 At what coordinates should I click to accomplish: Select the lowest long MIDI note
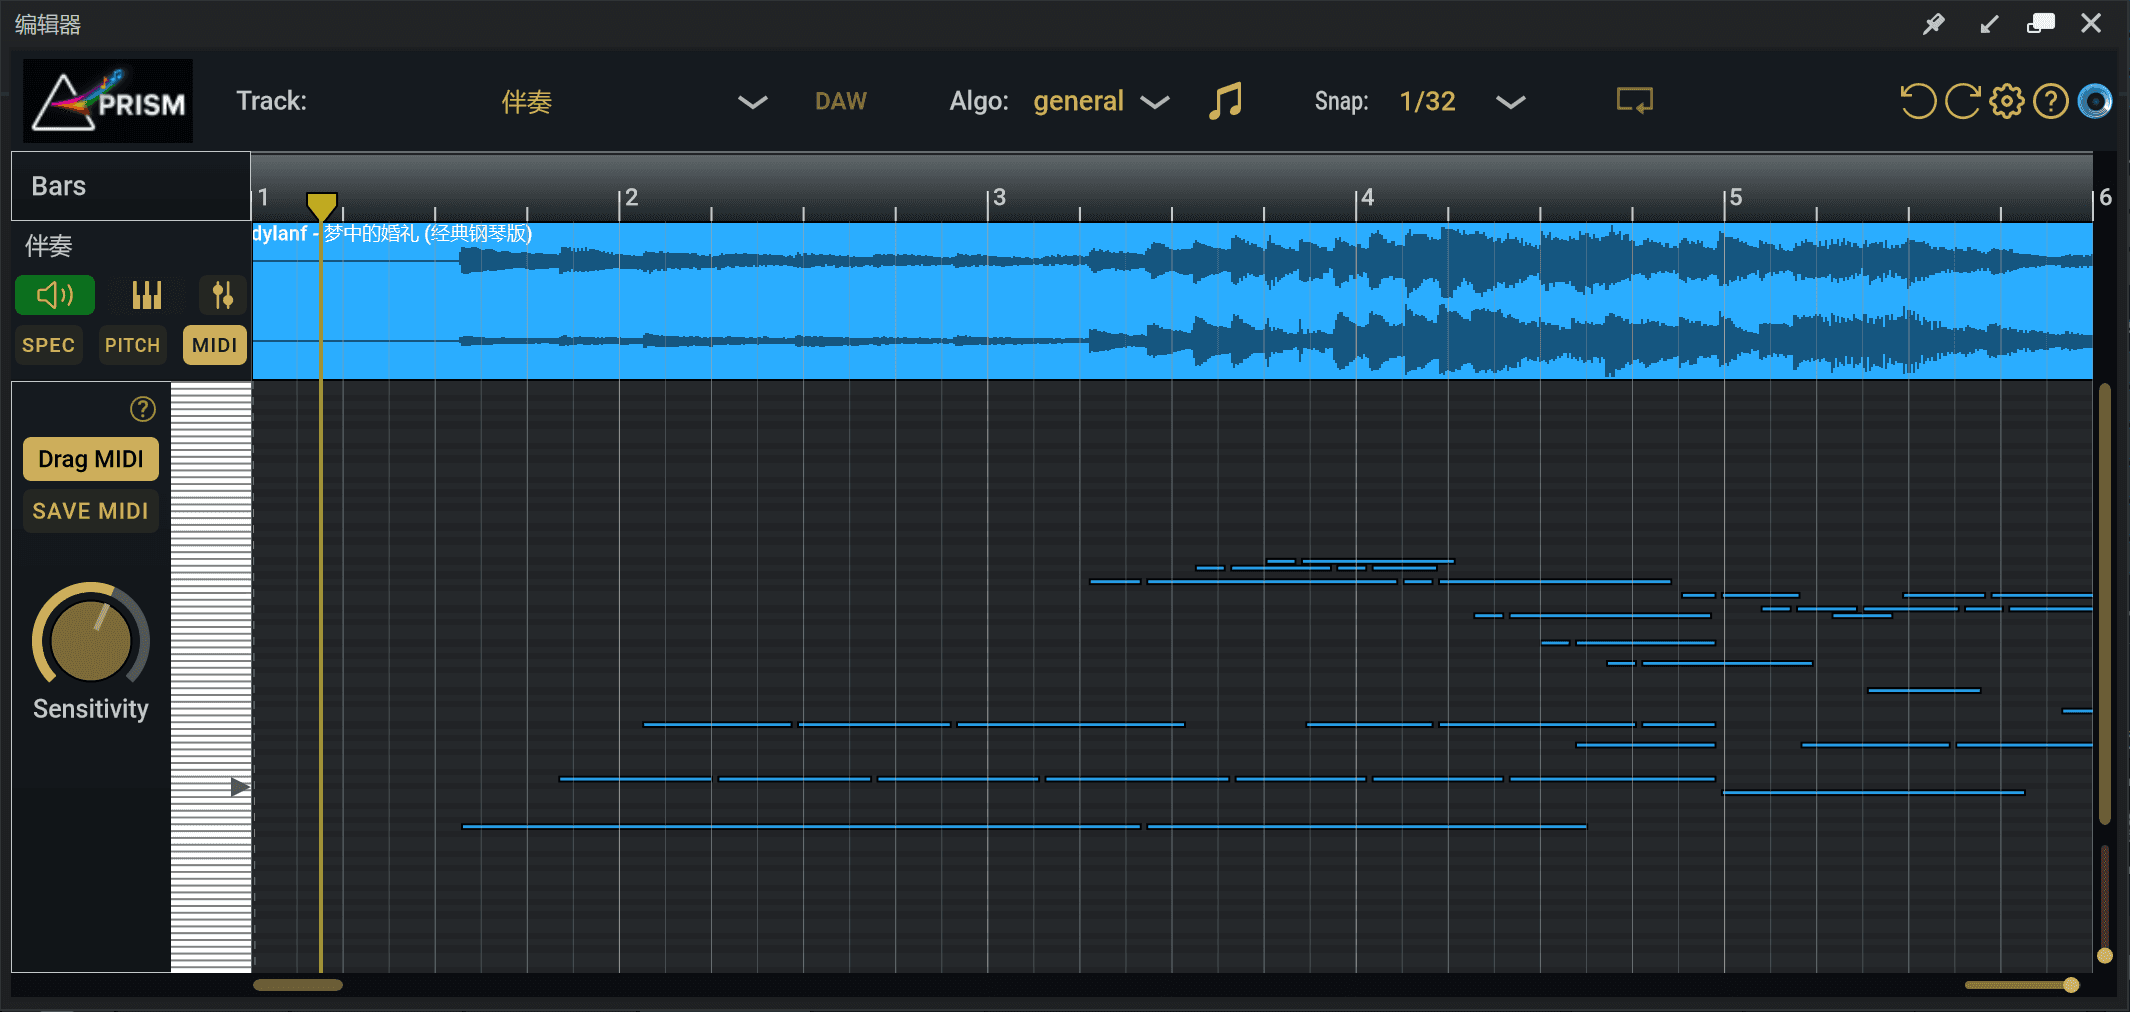[800, 826]
